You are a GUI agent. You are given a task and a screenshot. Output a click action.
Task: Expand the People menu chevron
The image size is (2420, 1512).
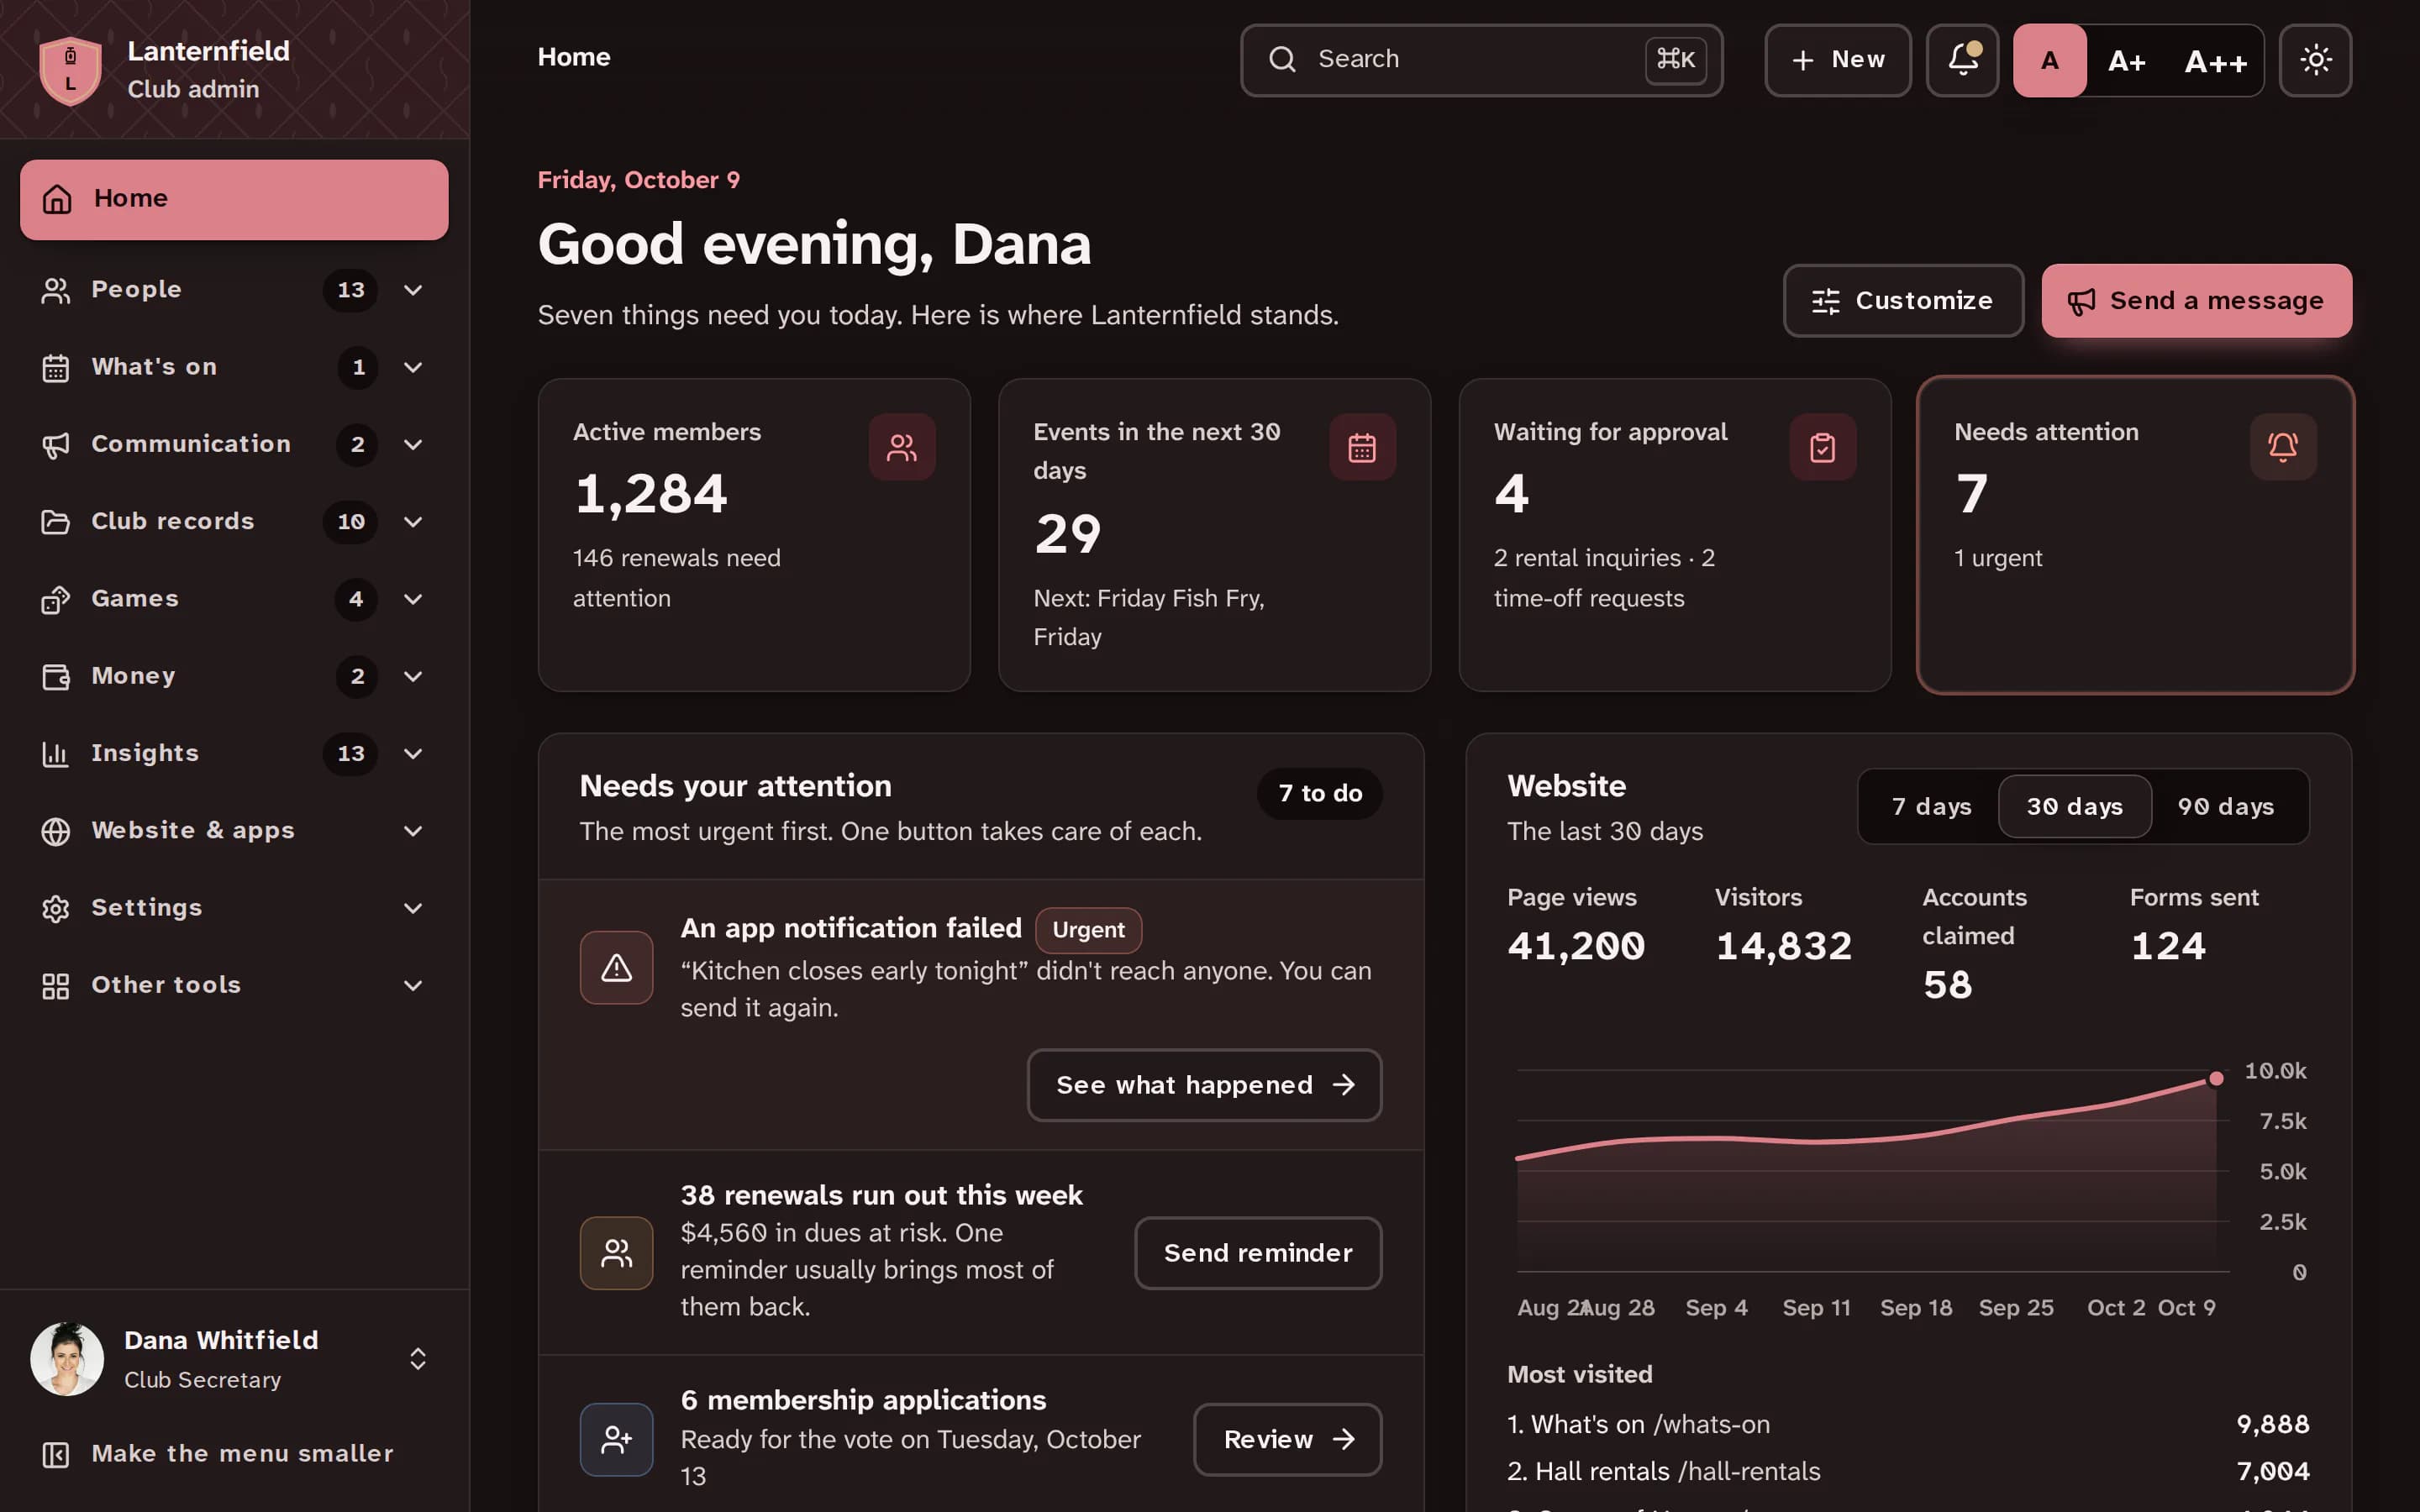[x=413, y=290]
